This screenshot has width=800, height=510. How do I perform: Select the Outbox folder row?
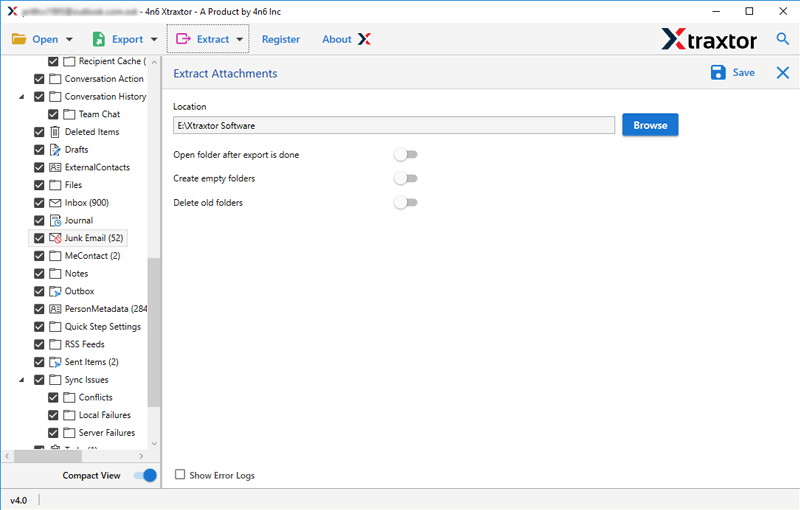pos(79,291)
